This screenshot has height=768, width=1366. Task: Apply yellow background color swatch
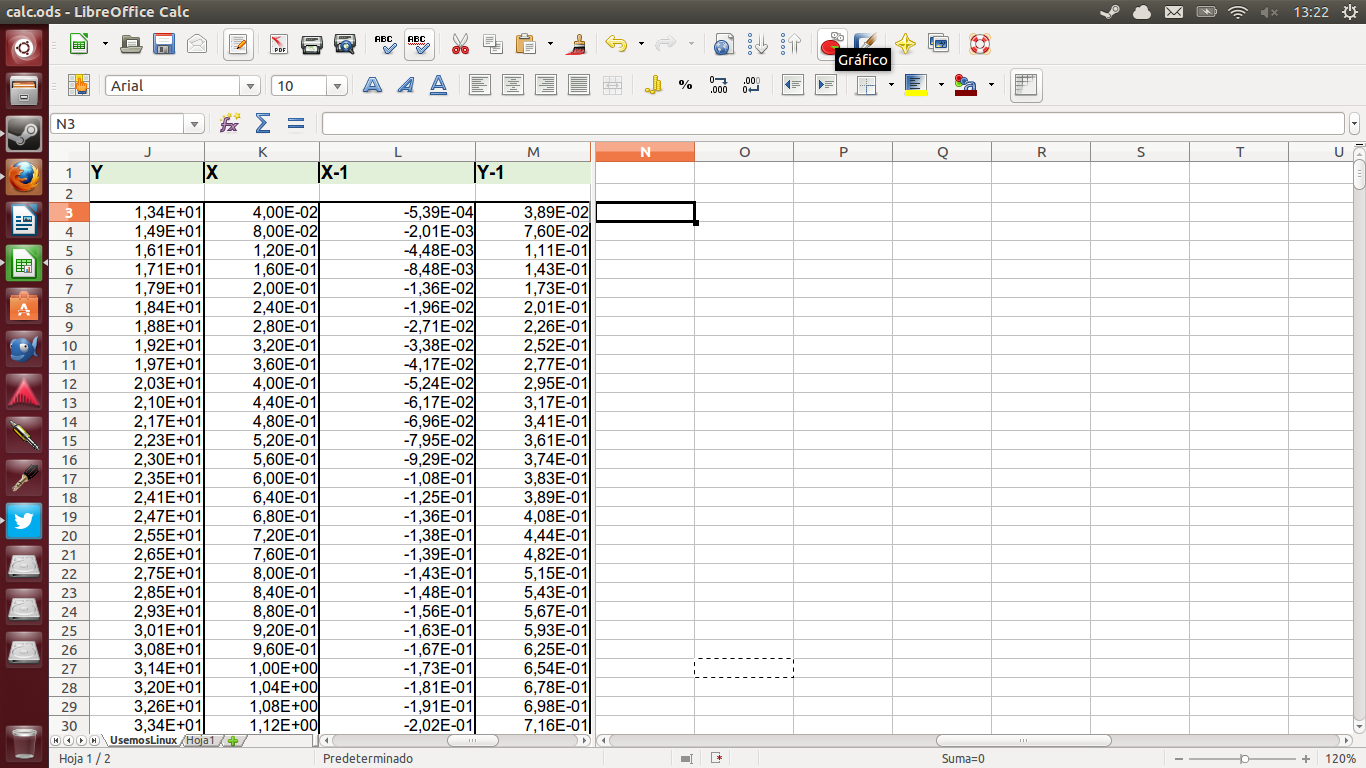tap(916, 85)
